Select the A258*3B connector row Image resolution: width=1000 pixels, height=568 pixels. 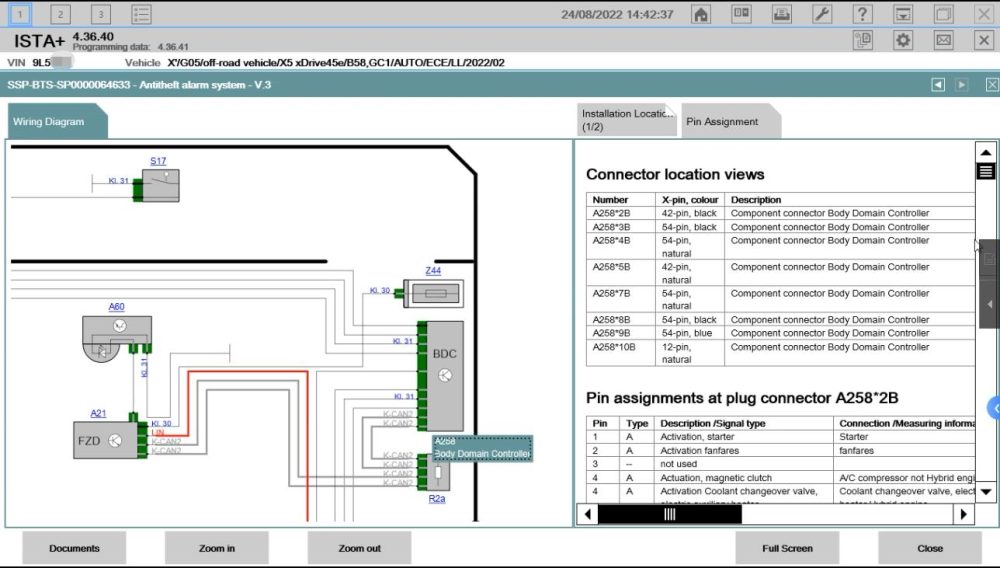click(x=781, y=227)
